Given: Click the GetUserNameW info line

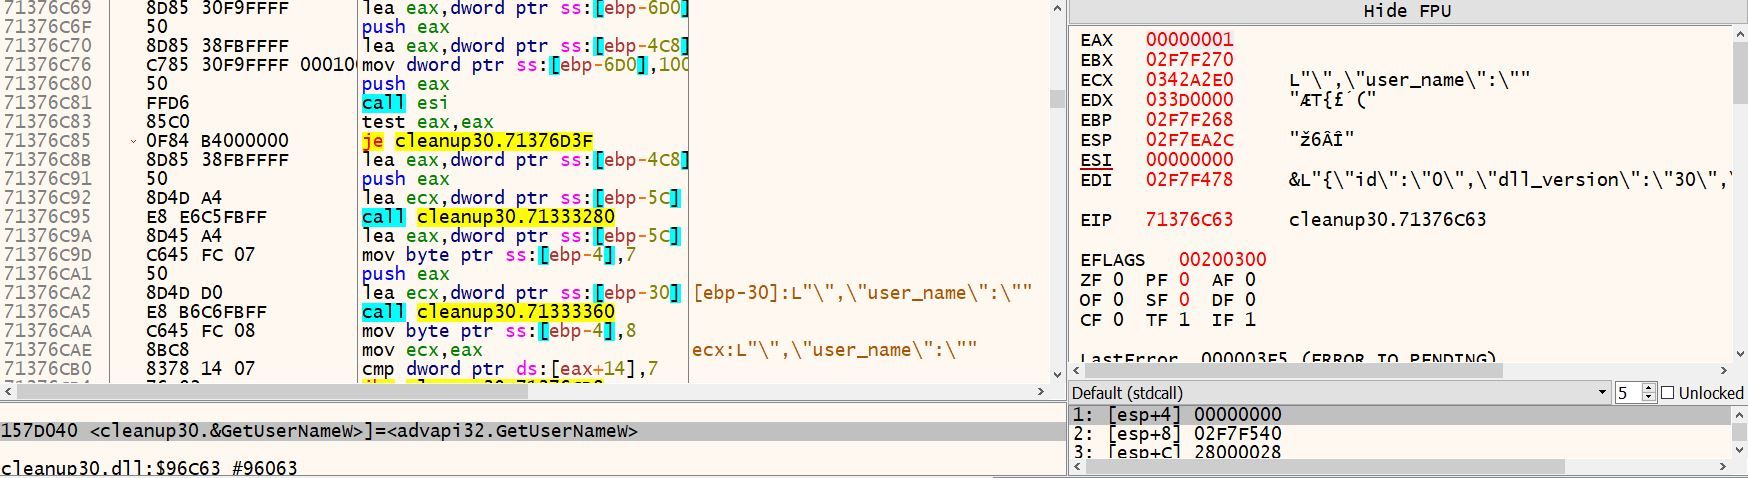Looking at the screenshot, I should tap(320, 431).
